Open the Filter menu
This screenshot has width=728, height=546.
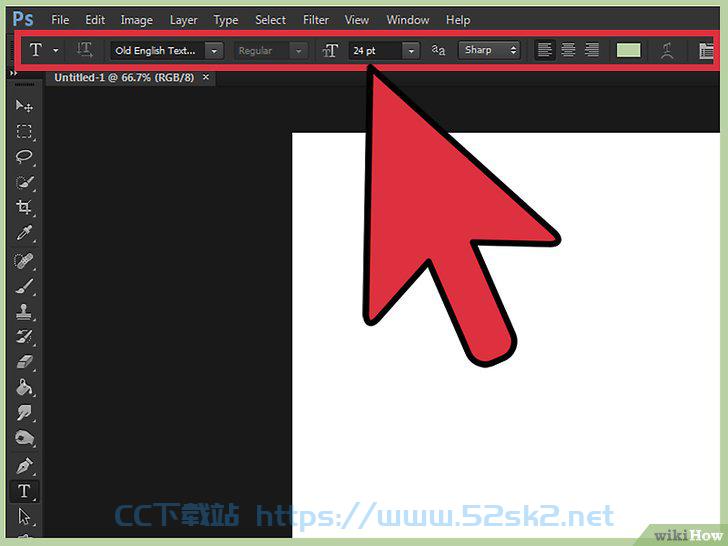(x=316, y=20)
